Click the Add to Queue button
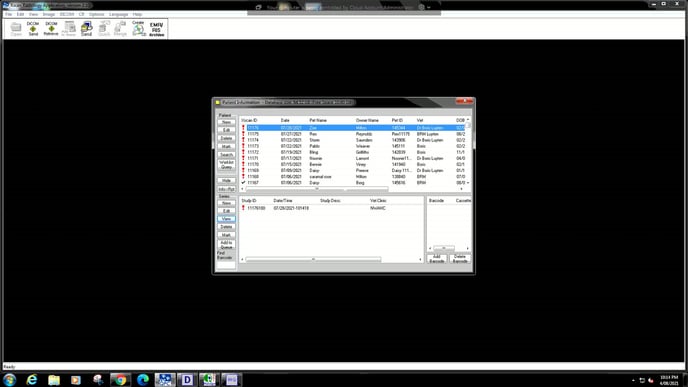Screen dimensions: 688x387 [x=226, y=245]
